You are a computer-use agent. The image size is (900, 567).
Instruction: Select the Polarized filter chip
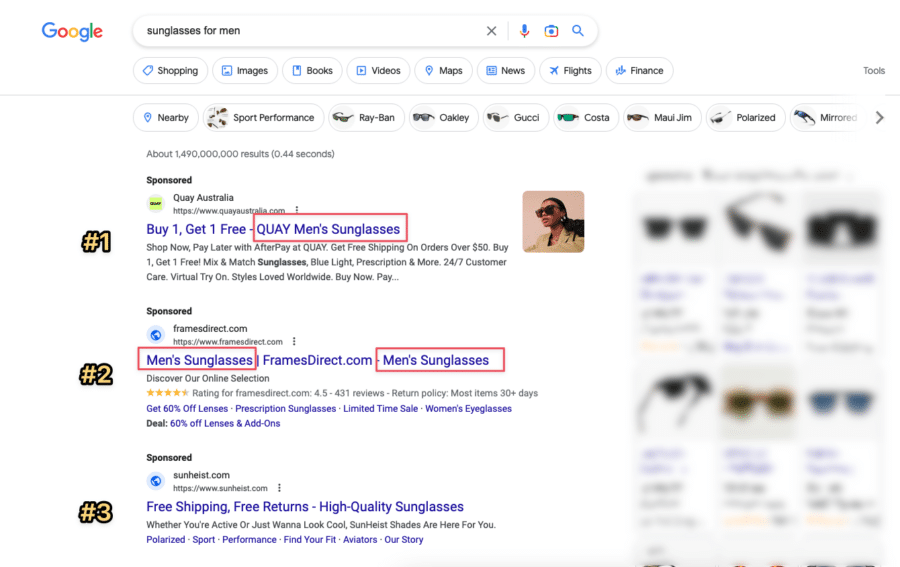click(746, 118)
